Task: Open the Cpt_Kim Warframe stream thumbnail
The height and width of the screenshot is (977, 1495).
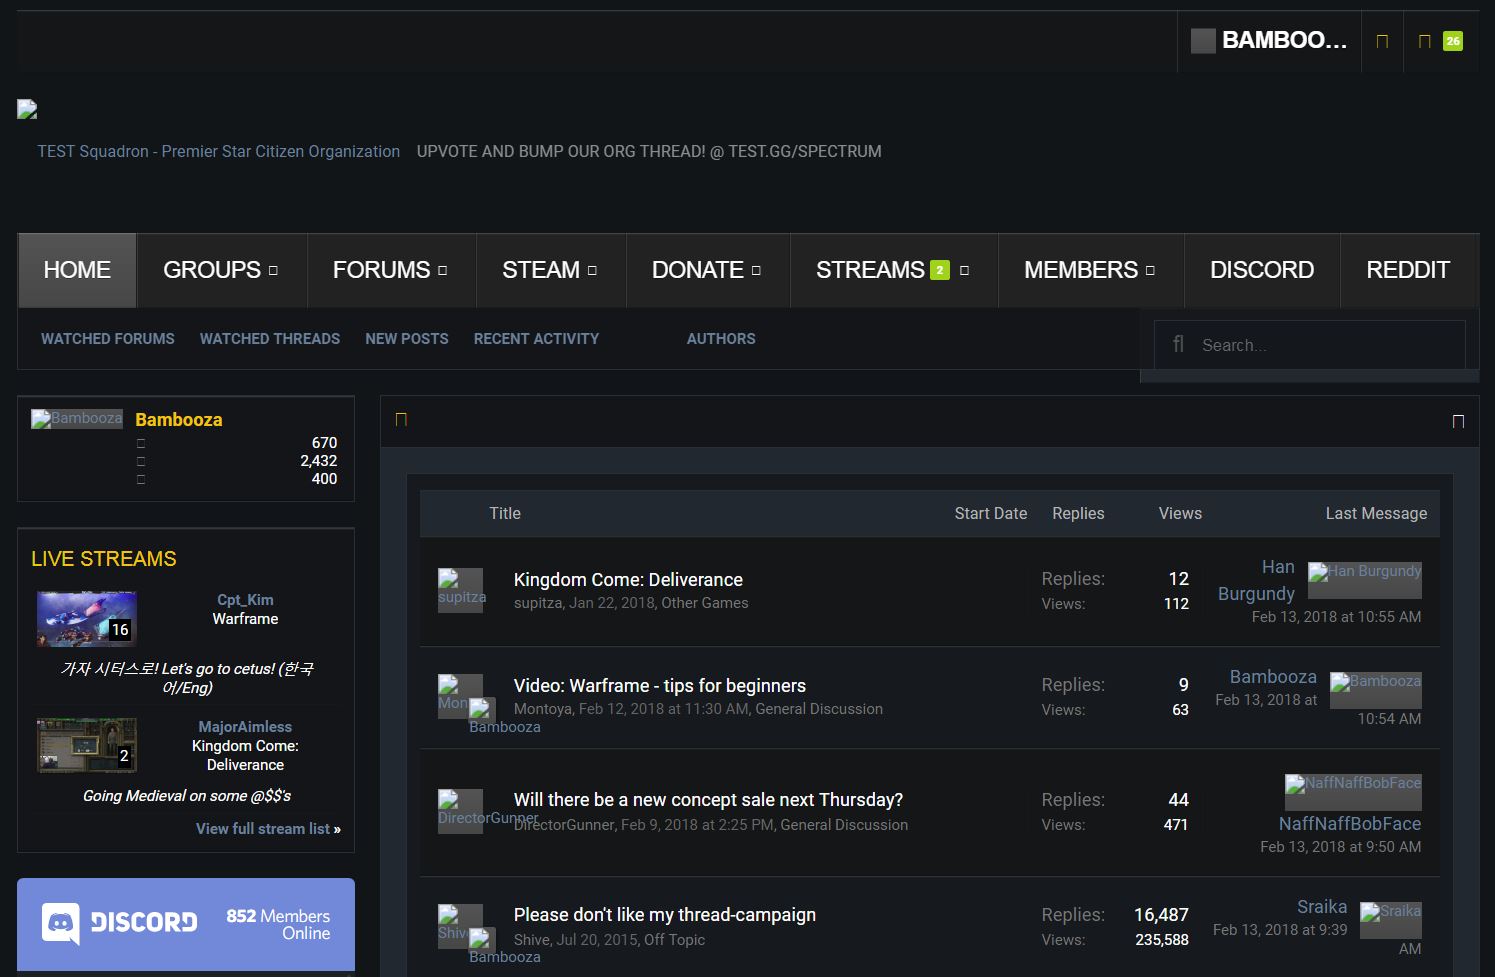Action: coord(87,619)
